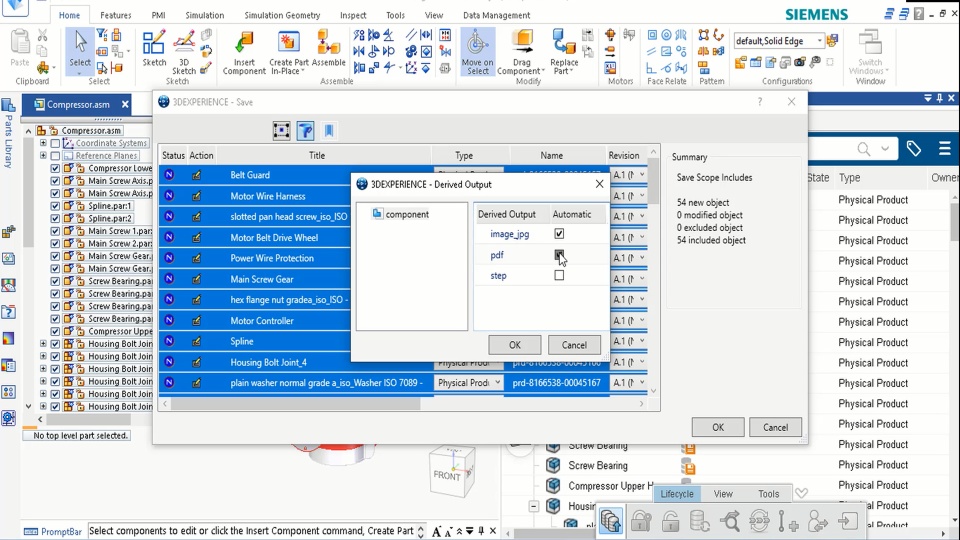The image size is (960, 540).
Task: Click Cancel in the Save dialog
Action: (x=775, y=427)
